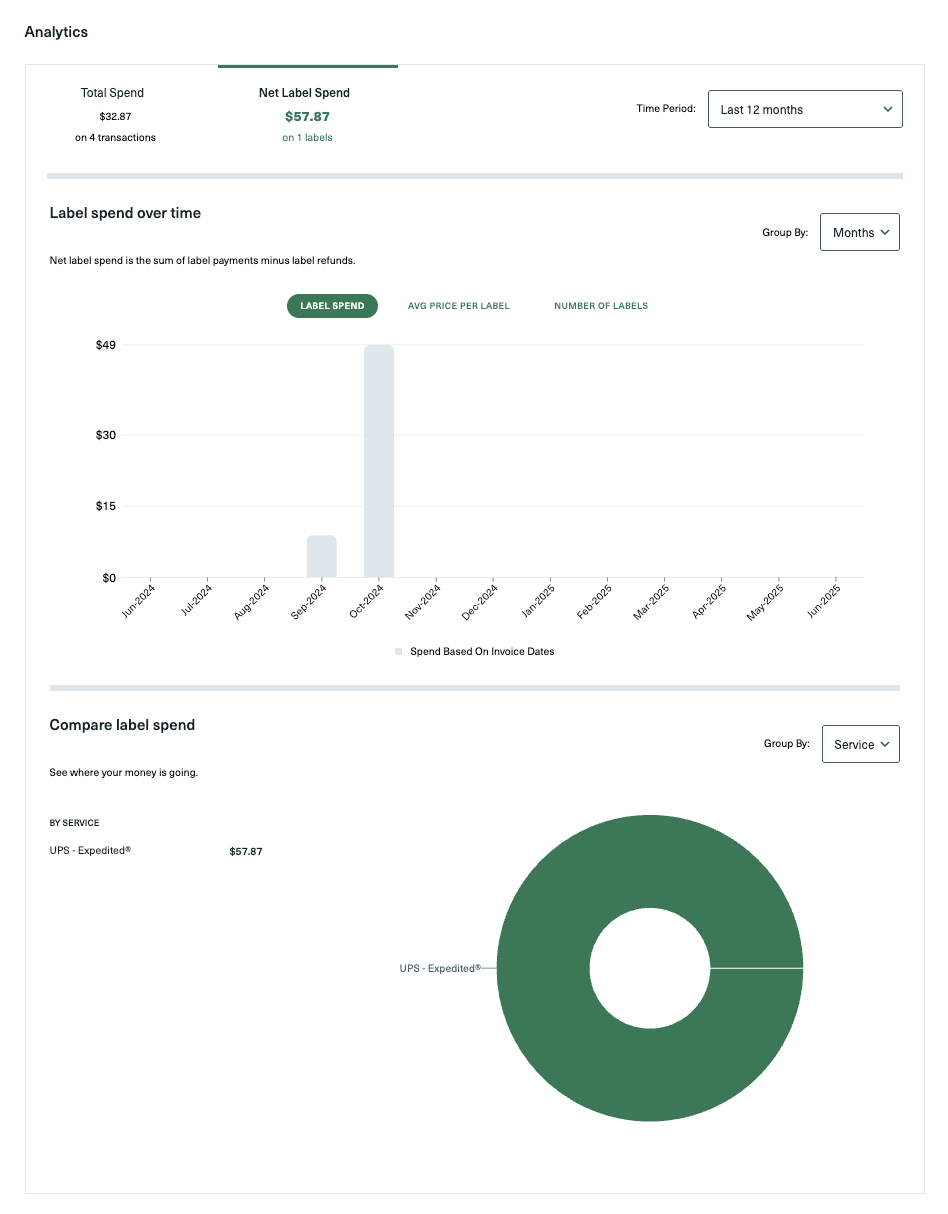The height and width of the screenshot is (1214, 948).
Task: Expand the Months group-by dropdown
Action: click(859, 232)
